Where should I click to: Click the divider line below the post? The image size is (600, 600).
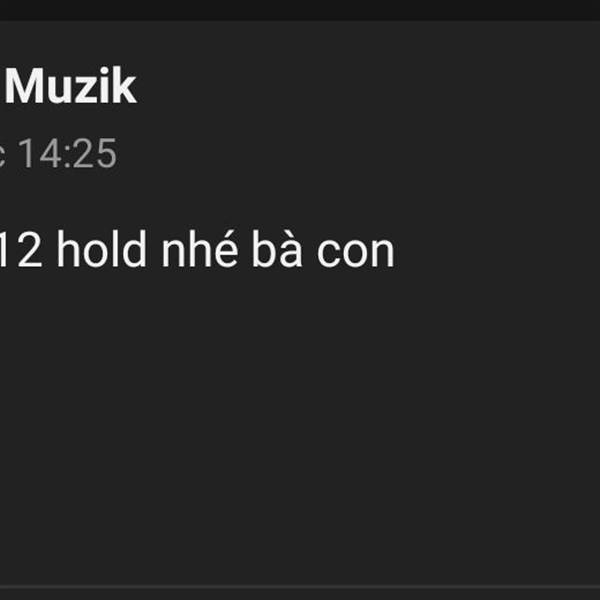pos(300,587)
